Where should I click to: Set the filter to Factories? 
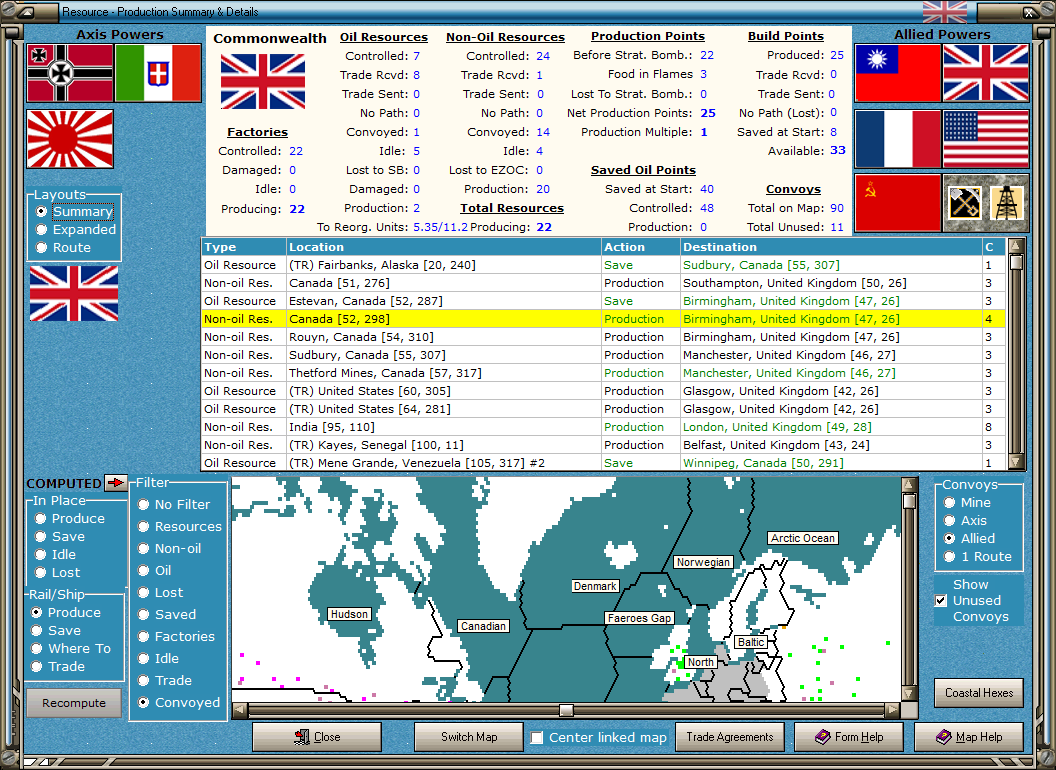click(145, 637)
